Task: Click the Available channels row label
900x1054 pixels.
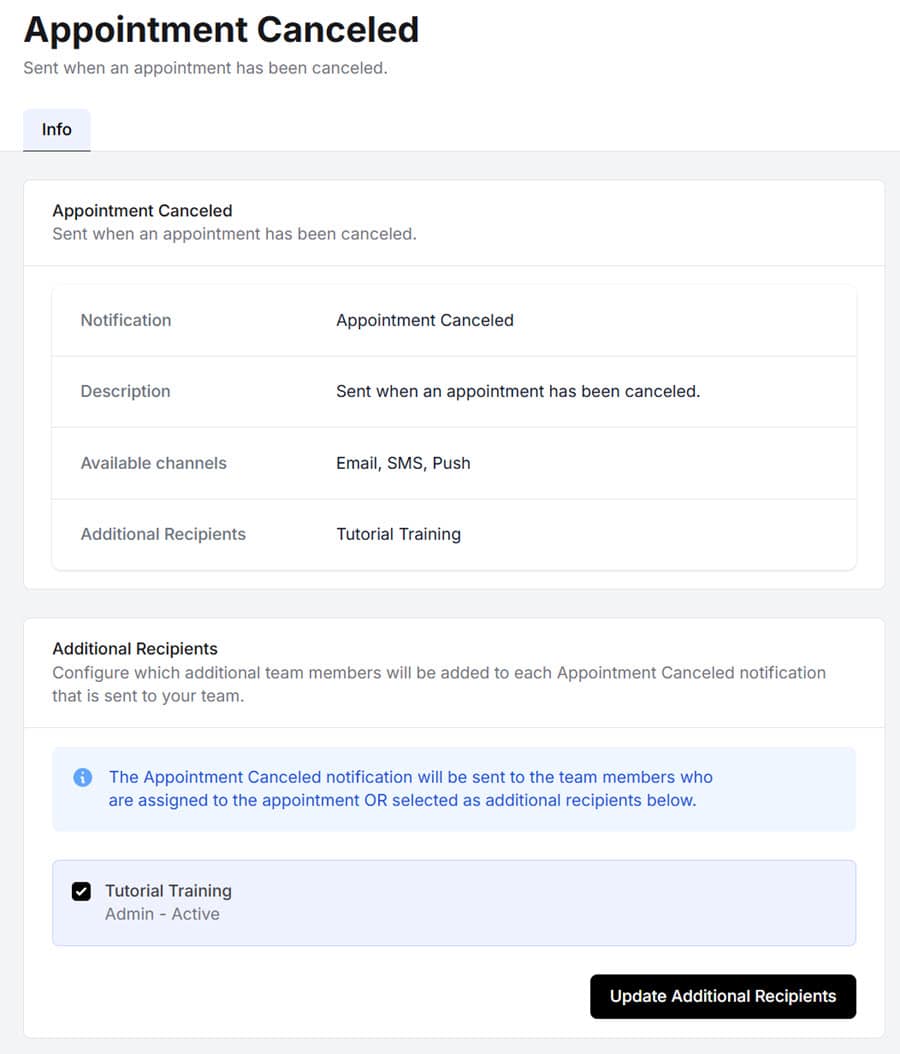Action: [x=153, y=463]
